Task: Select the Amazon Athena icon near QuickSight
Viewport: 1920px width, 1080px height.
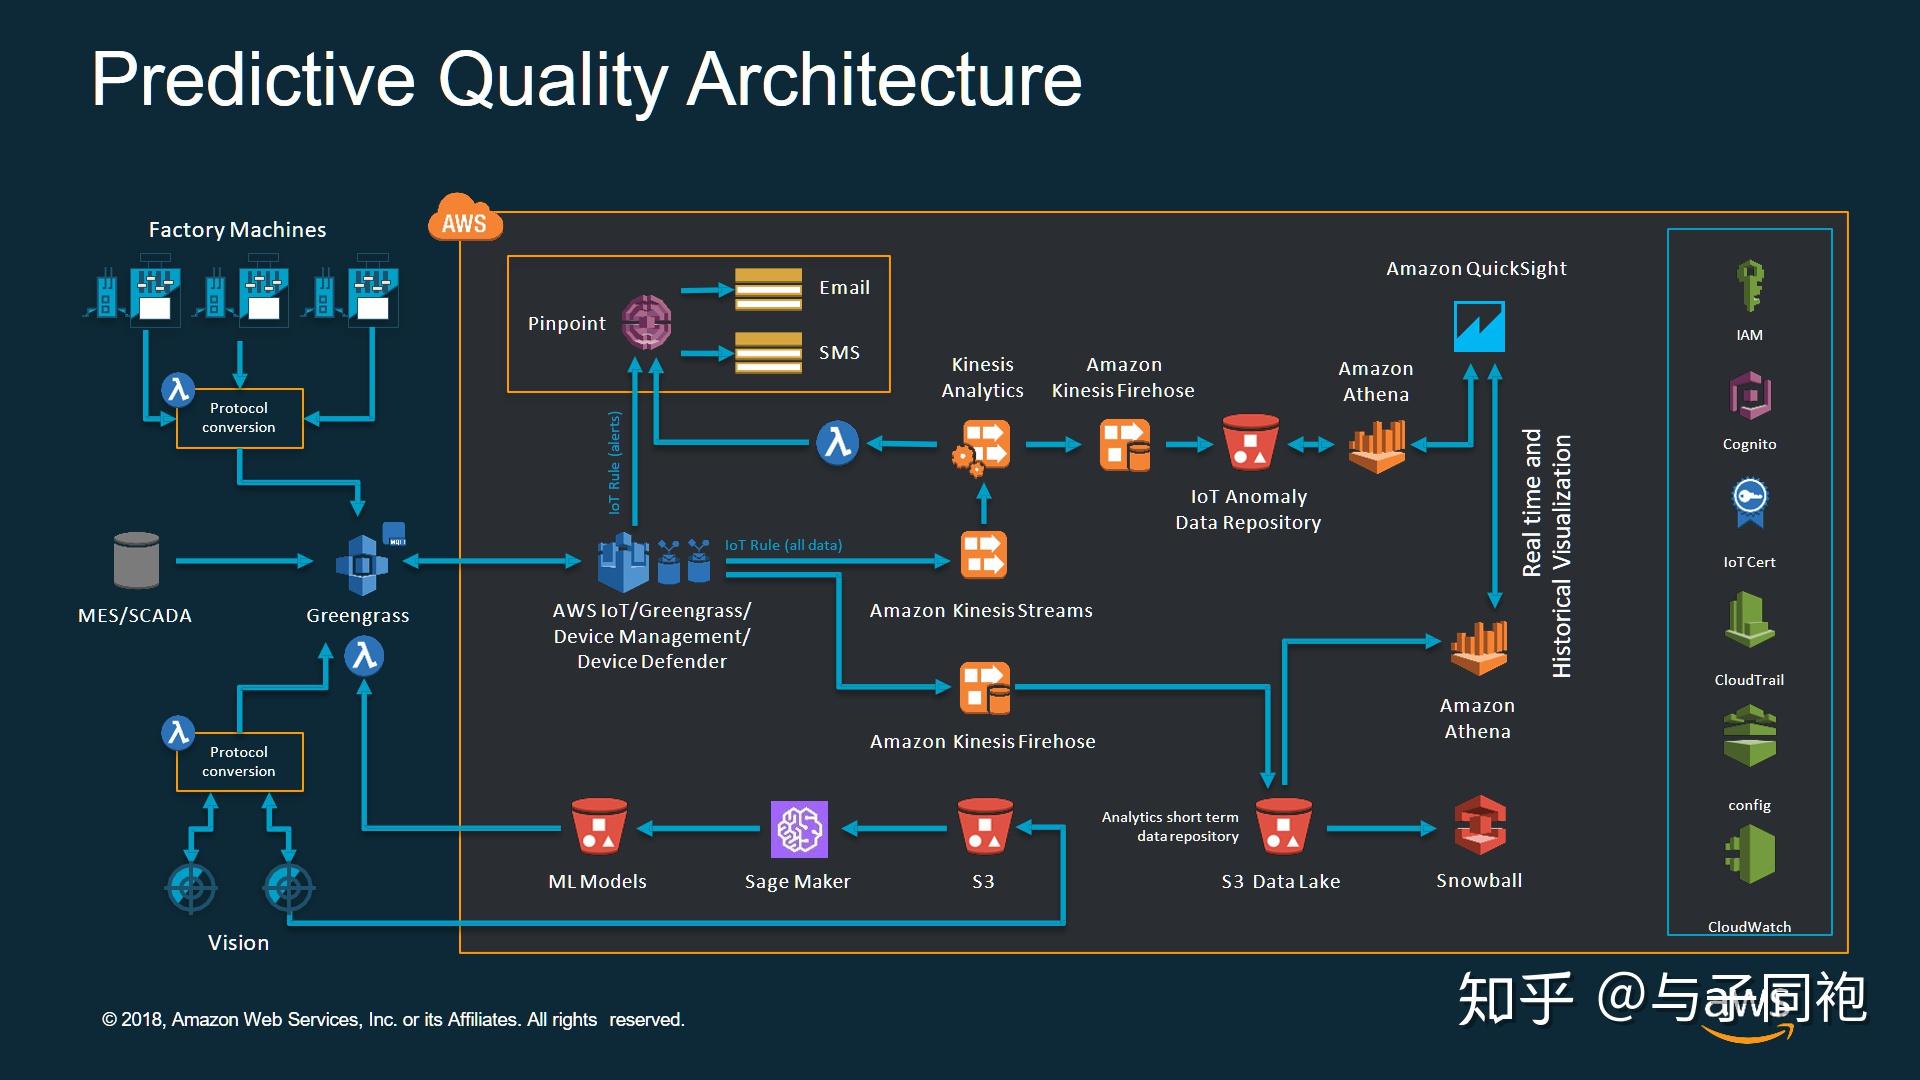Action: (1377, 446)
